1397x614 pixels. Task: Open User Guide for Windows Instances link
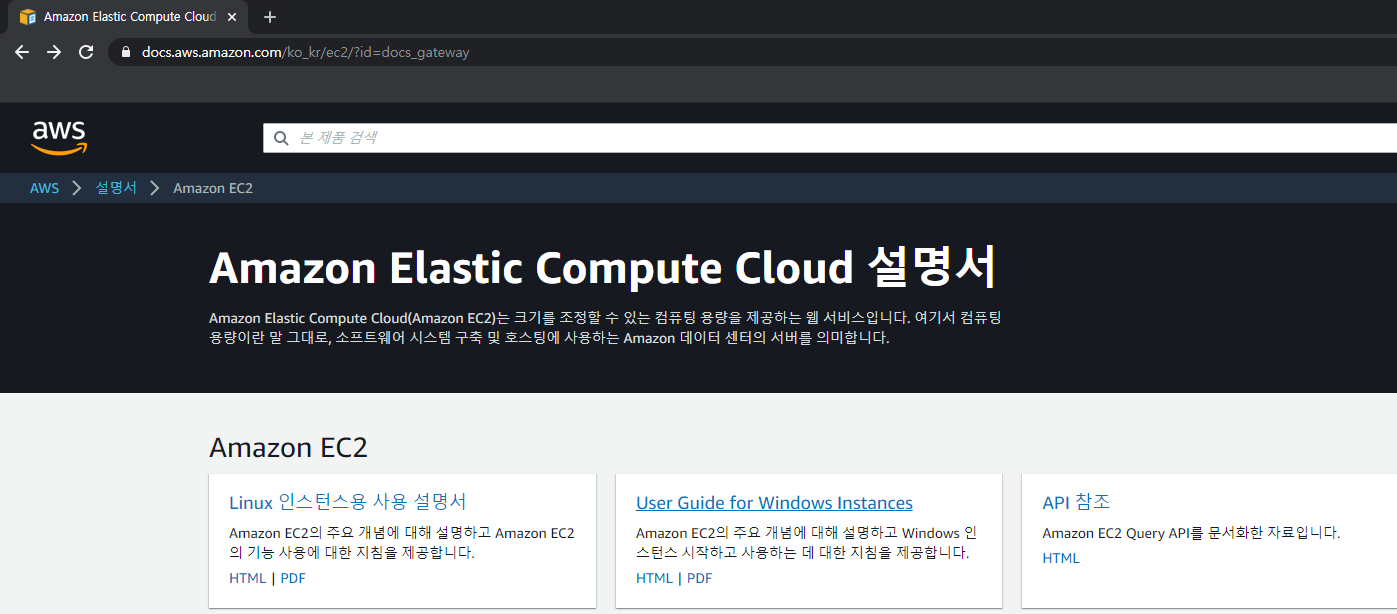coord(774,503)
